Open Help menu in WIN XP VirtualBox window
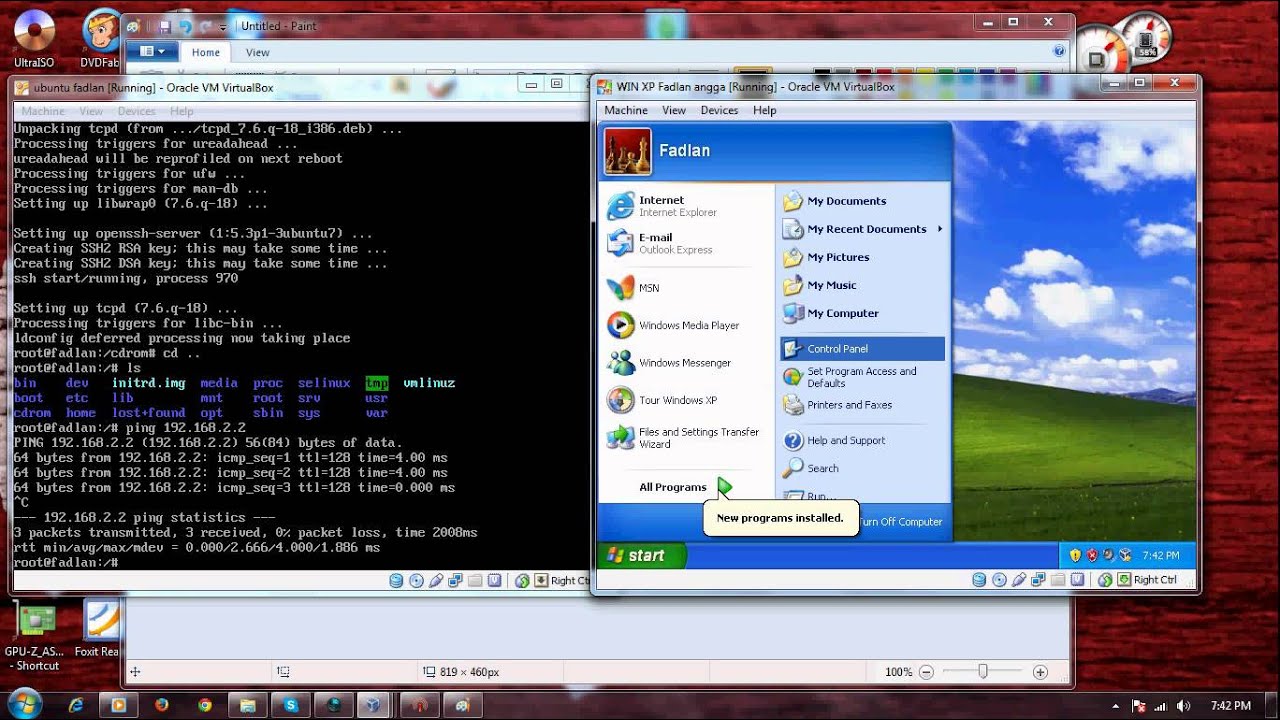This screenshot has height=720, width=1280. (x=765, y=110)
